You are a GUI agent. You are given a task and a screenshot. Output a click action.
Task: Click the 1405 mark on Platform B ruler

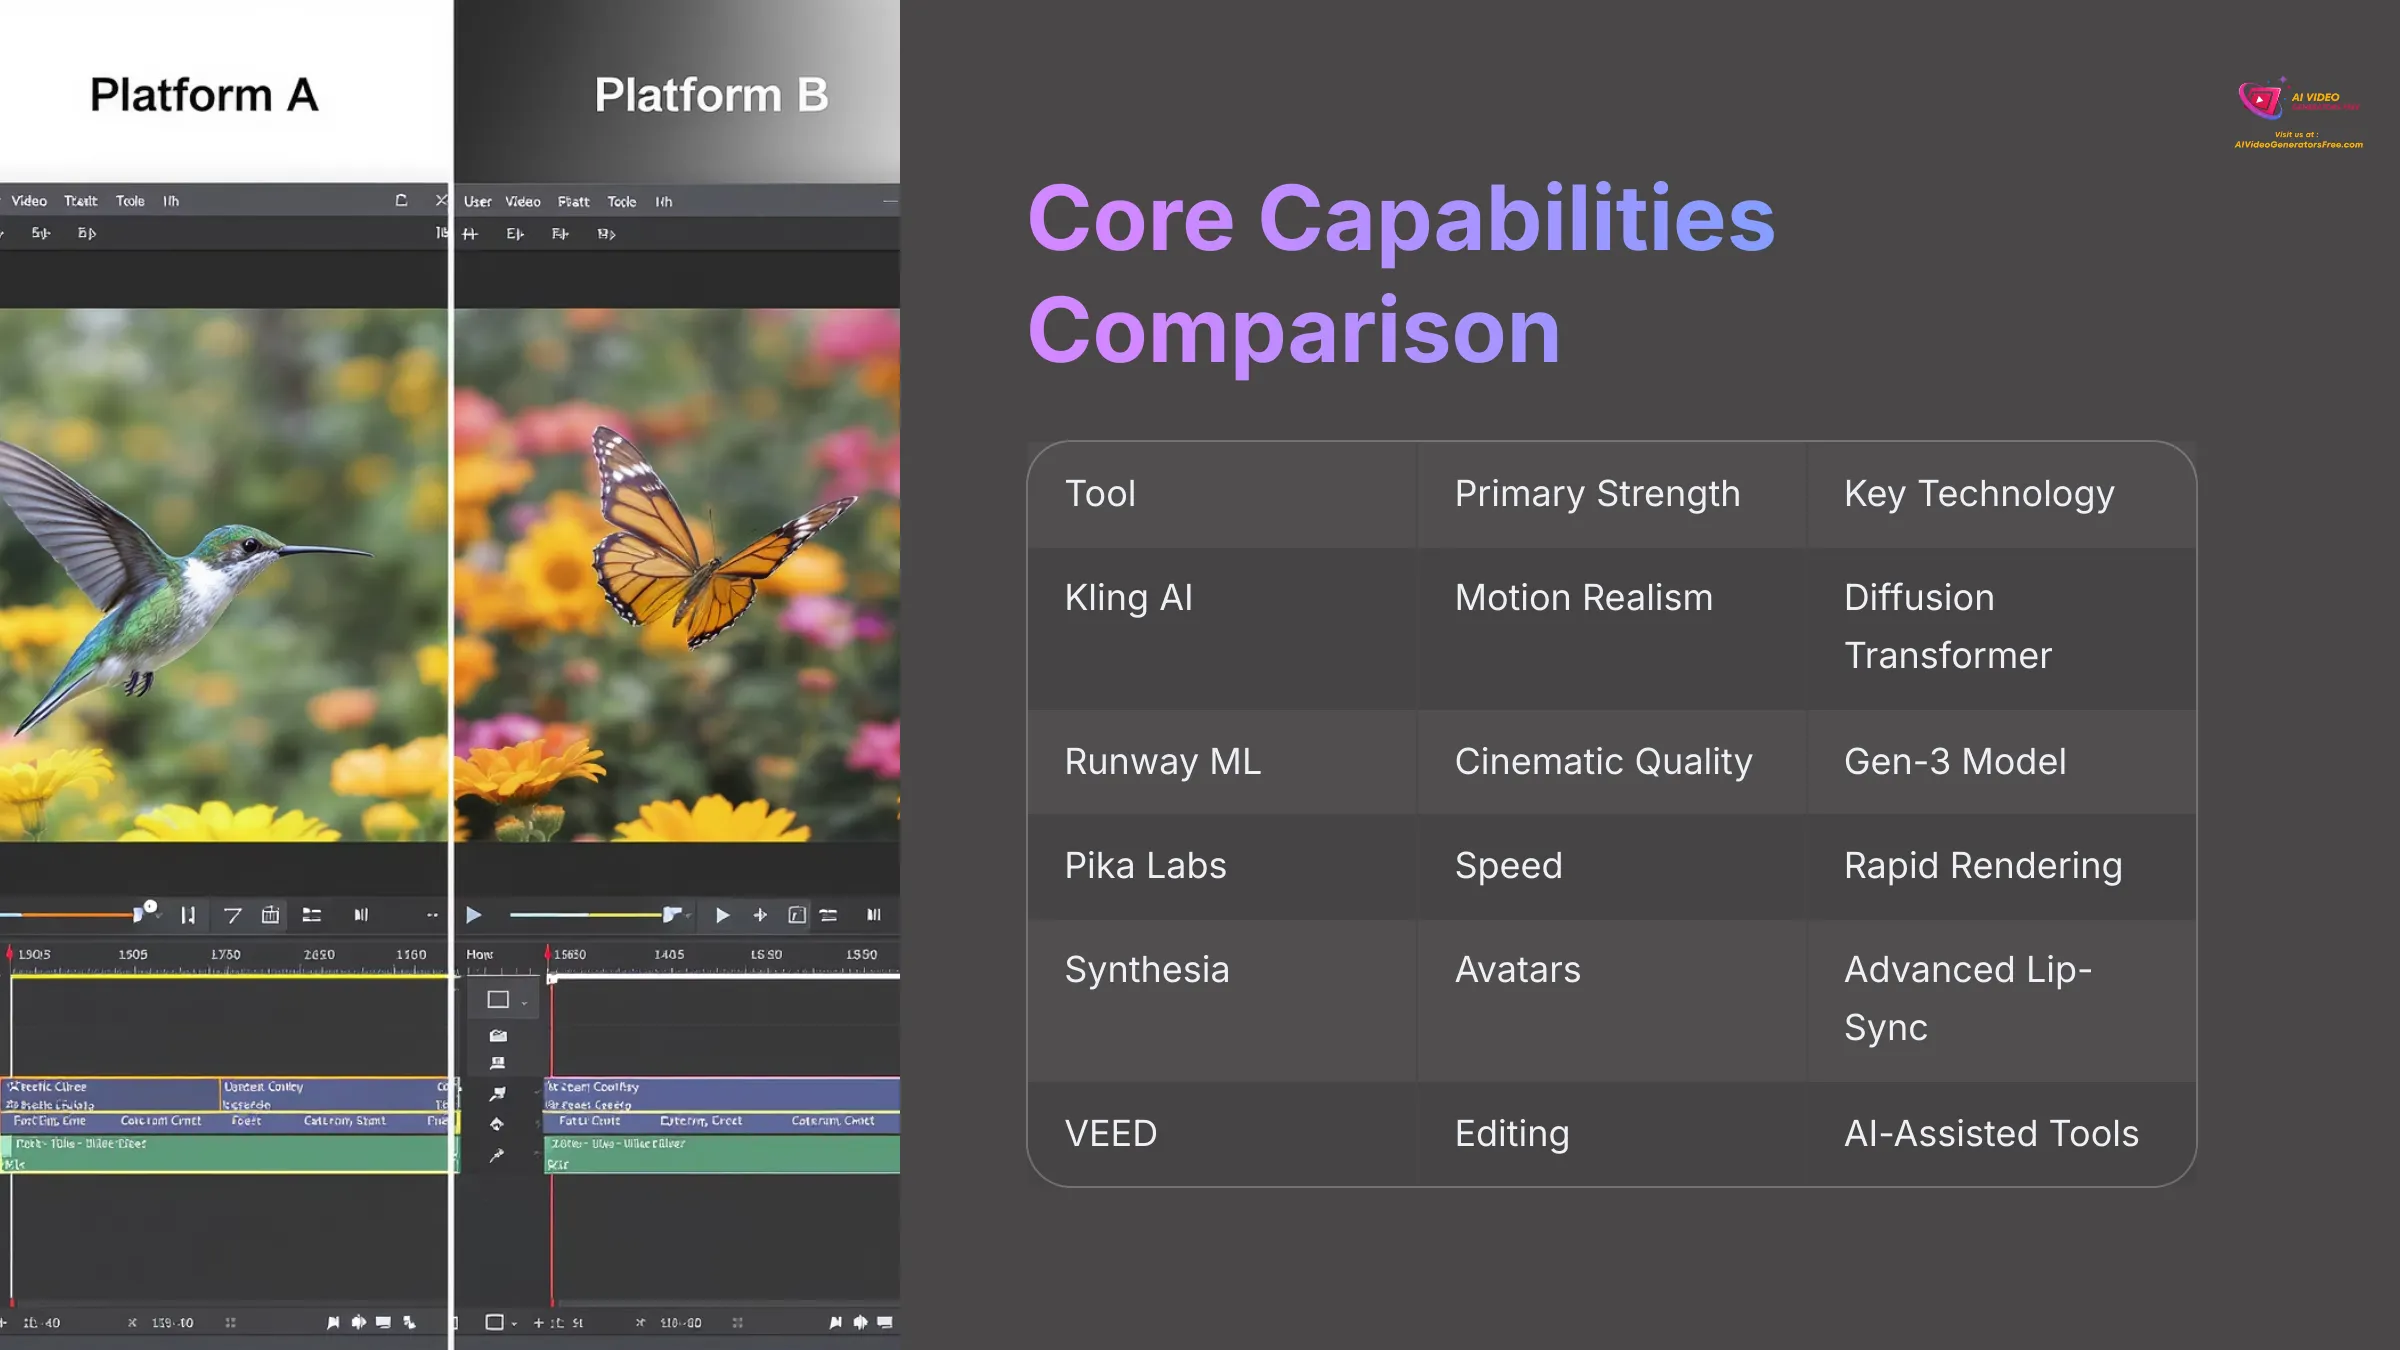click(669, 955)
